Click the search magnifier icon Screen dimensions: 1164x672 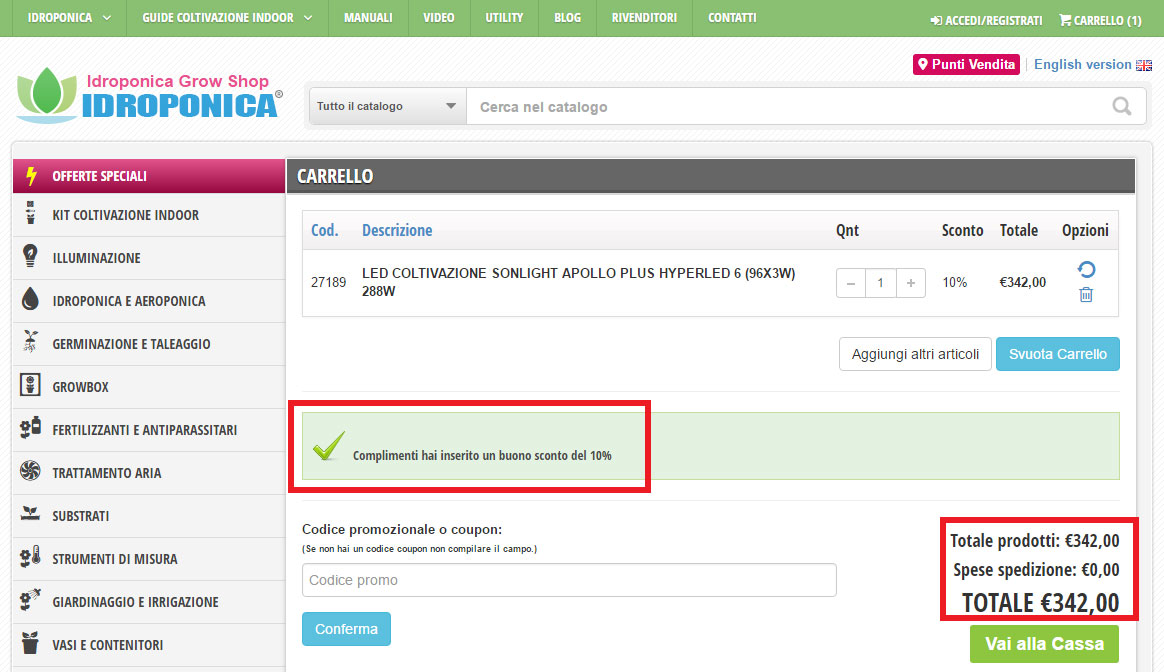[1122, 107]
